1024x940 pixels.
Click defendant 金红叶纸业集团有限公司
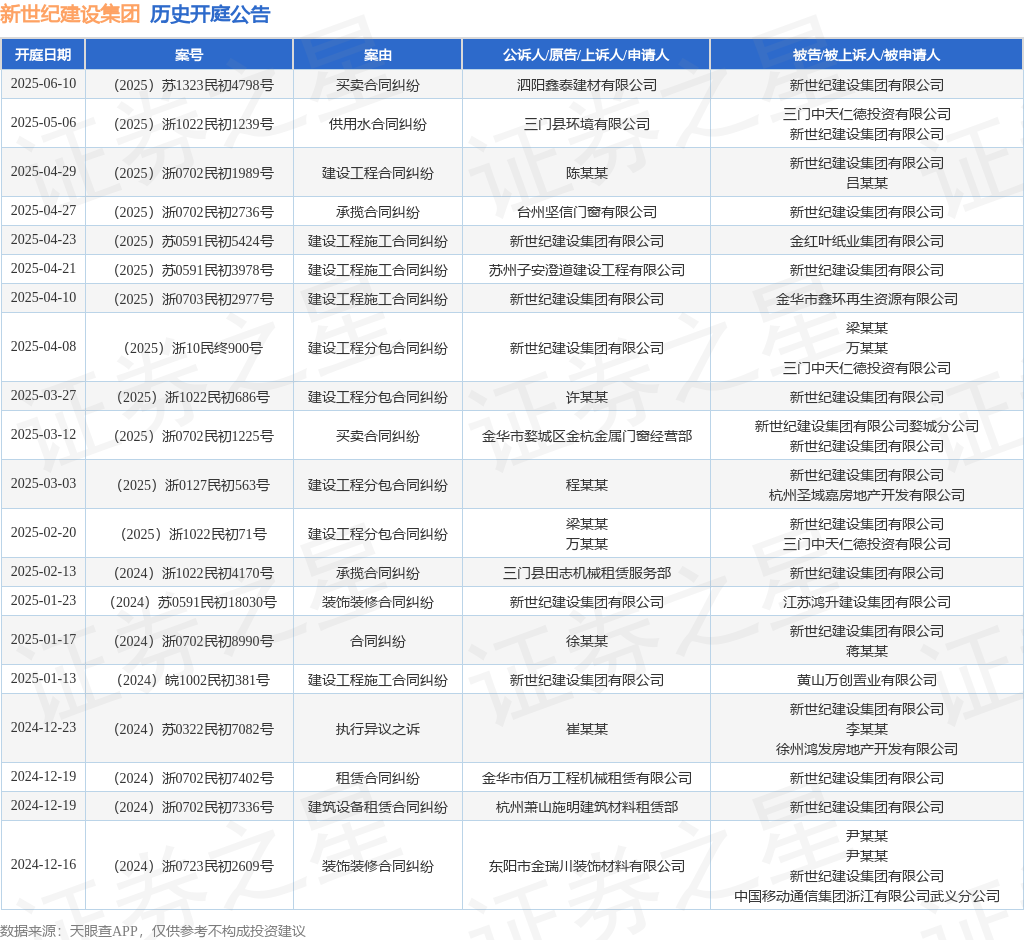point(867,241)
